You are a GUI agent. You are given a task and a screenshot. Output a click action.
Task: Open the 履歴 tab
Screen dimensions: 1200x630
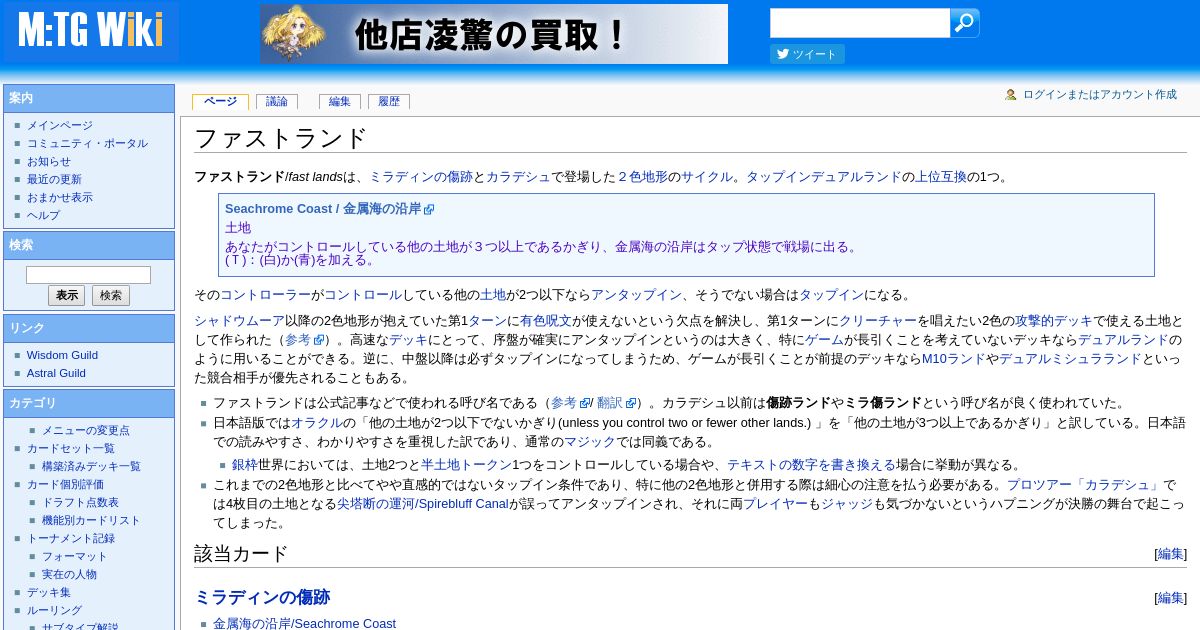coord(389,102)
